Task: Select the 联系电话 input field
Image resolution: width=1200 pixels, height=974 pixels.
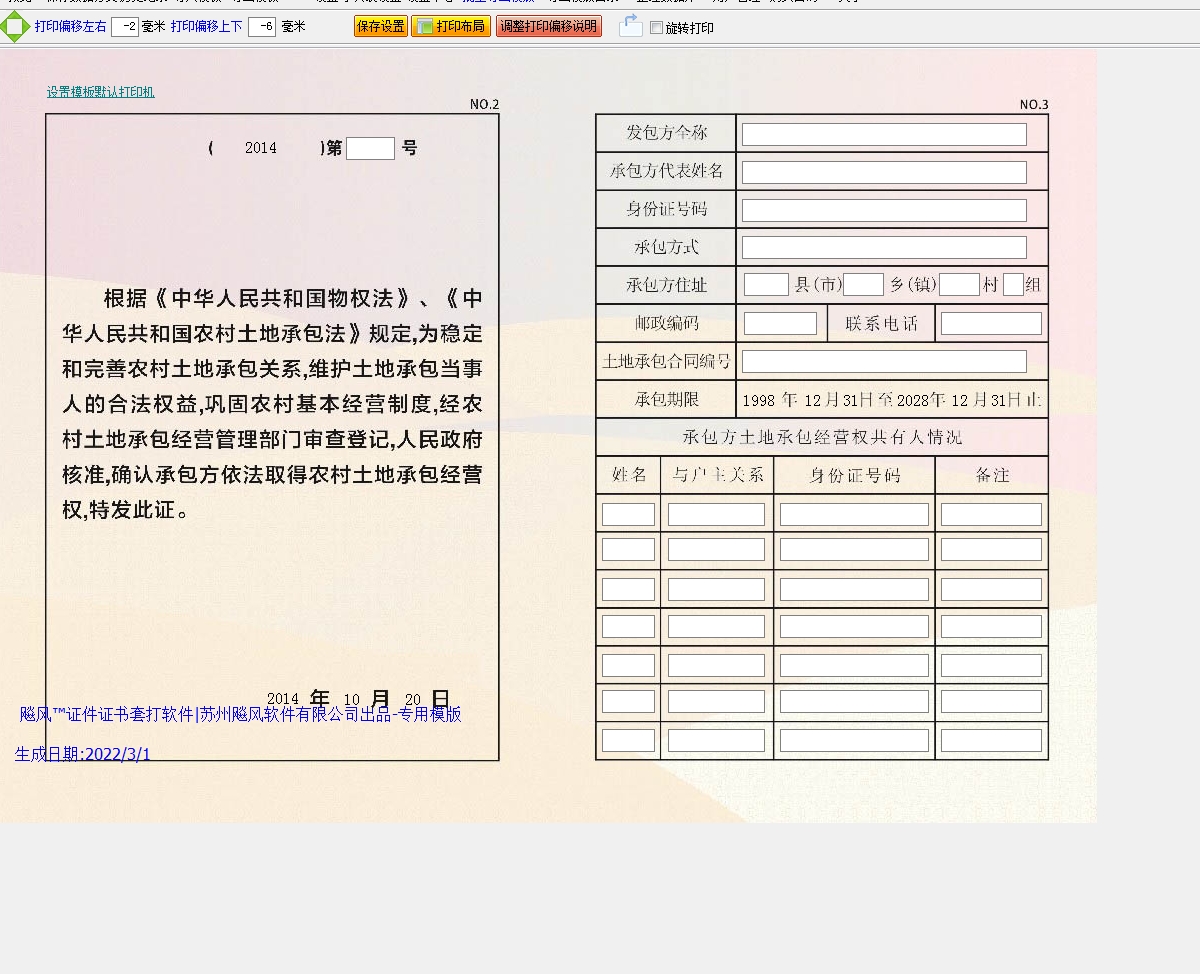Action: pos(991,323)
